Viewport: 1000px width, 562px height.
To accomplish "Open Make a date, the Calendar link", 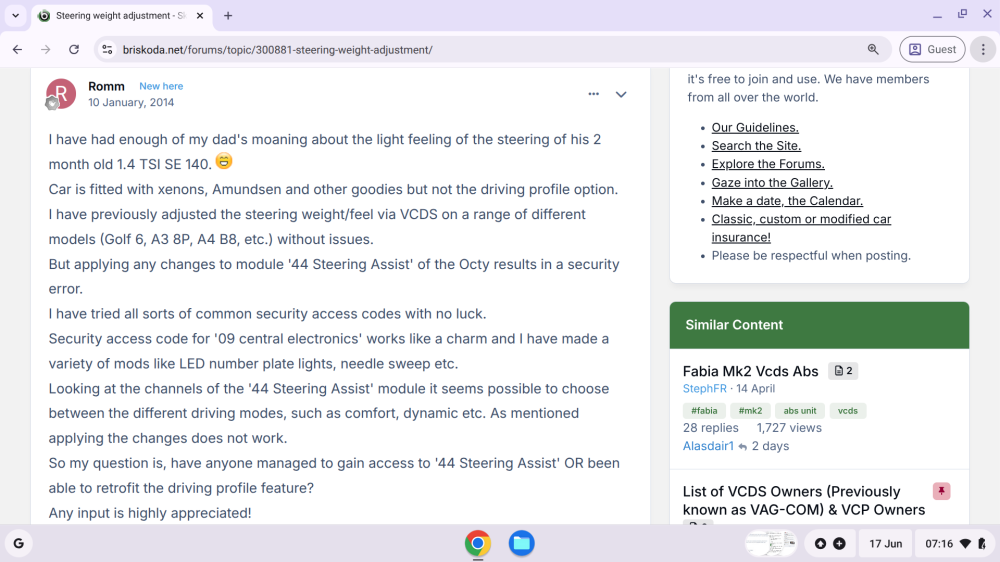I will tap(787, 201).
